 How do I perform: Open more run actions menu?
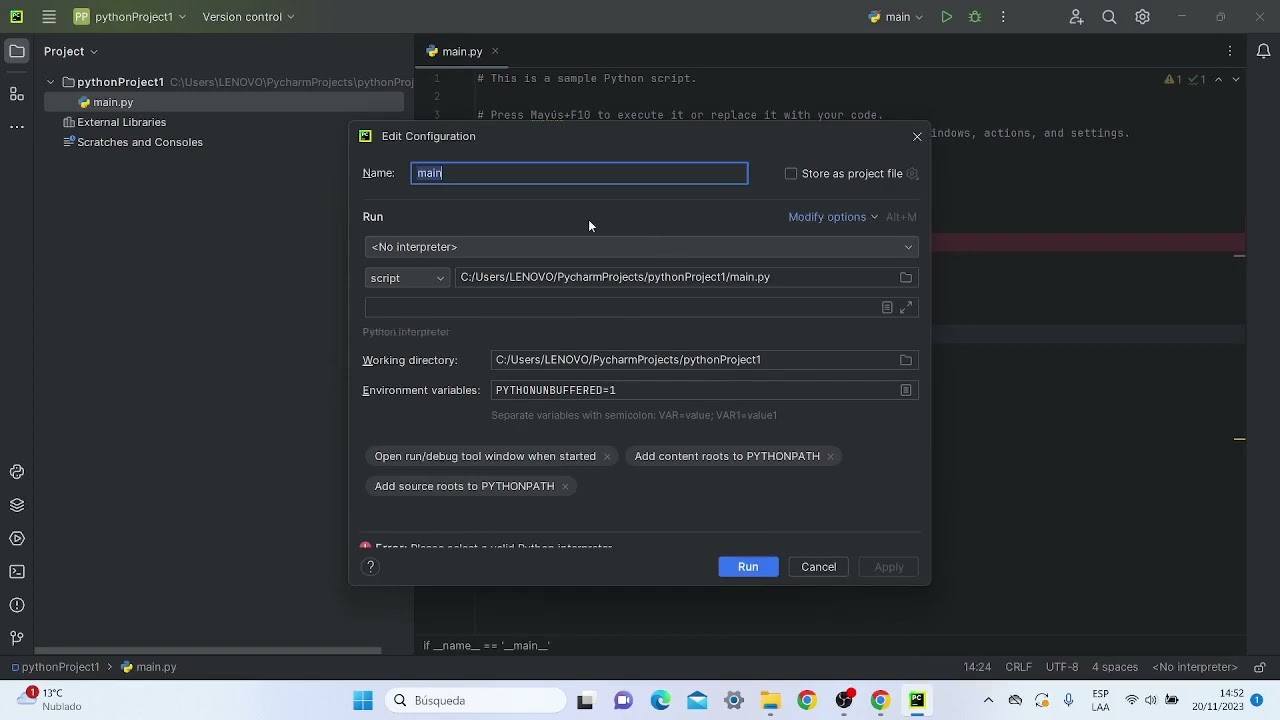1004,17
